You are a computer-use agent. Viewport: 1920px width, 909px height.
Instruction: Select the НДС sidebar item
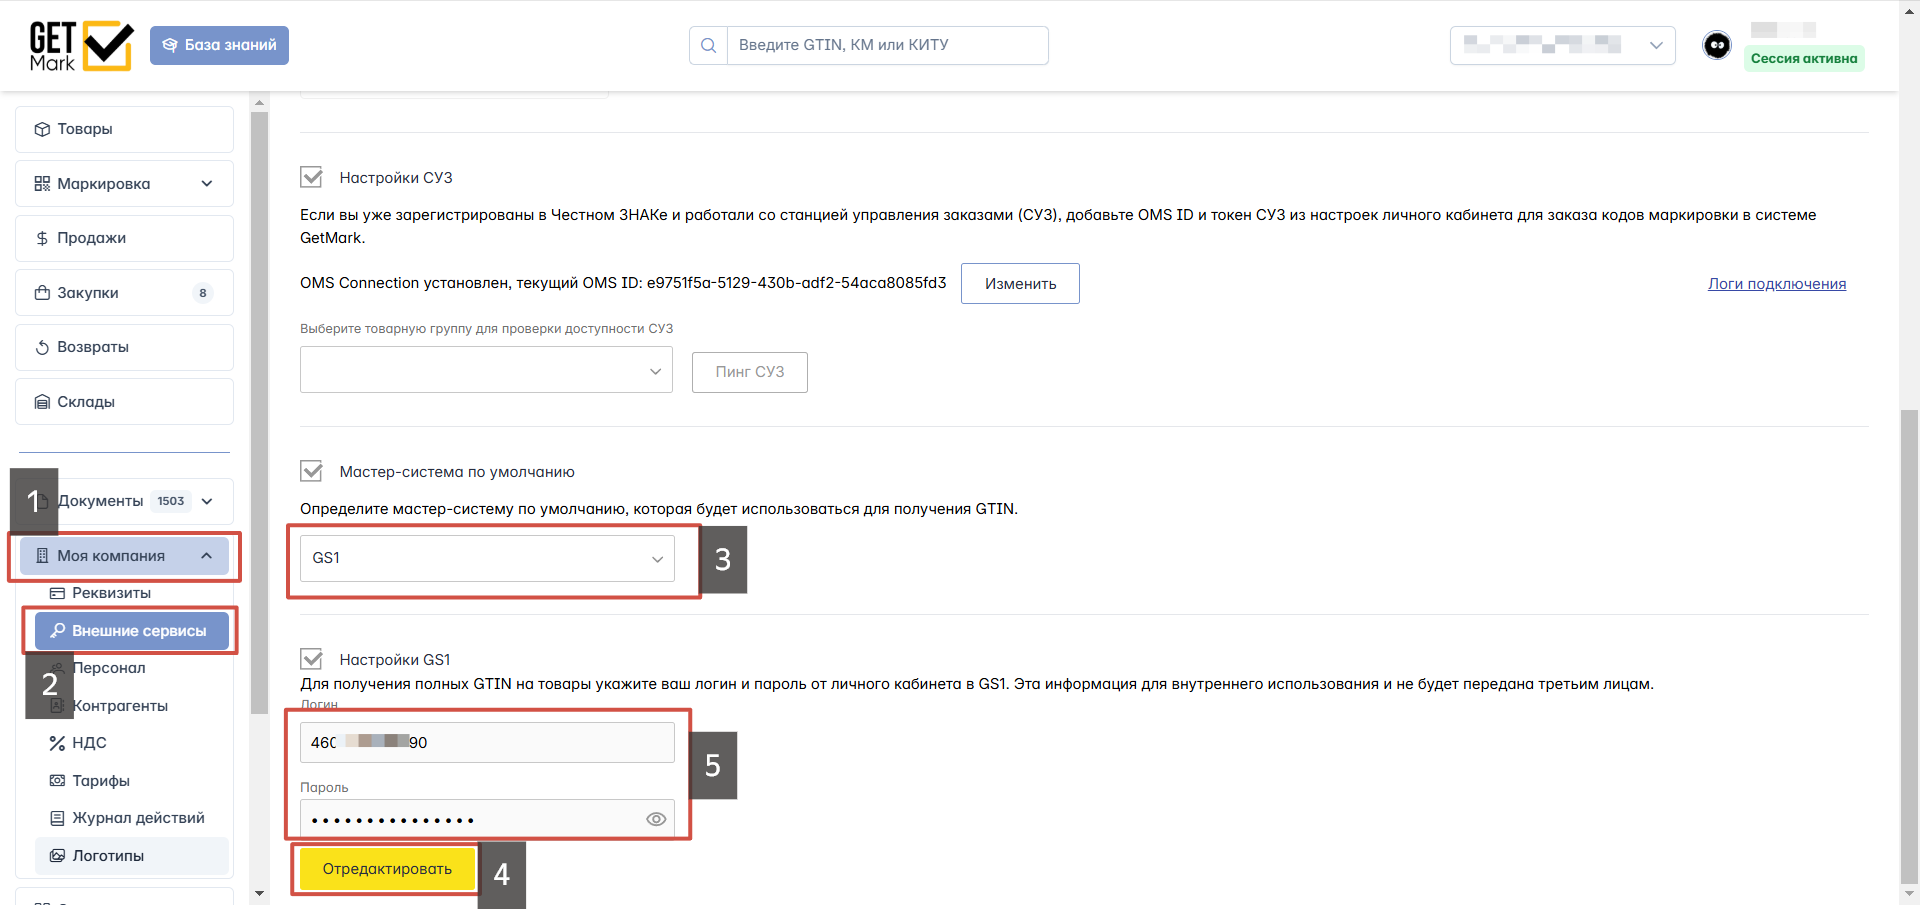tap(132, 743)
